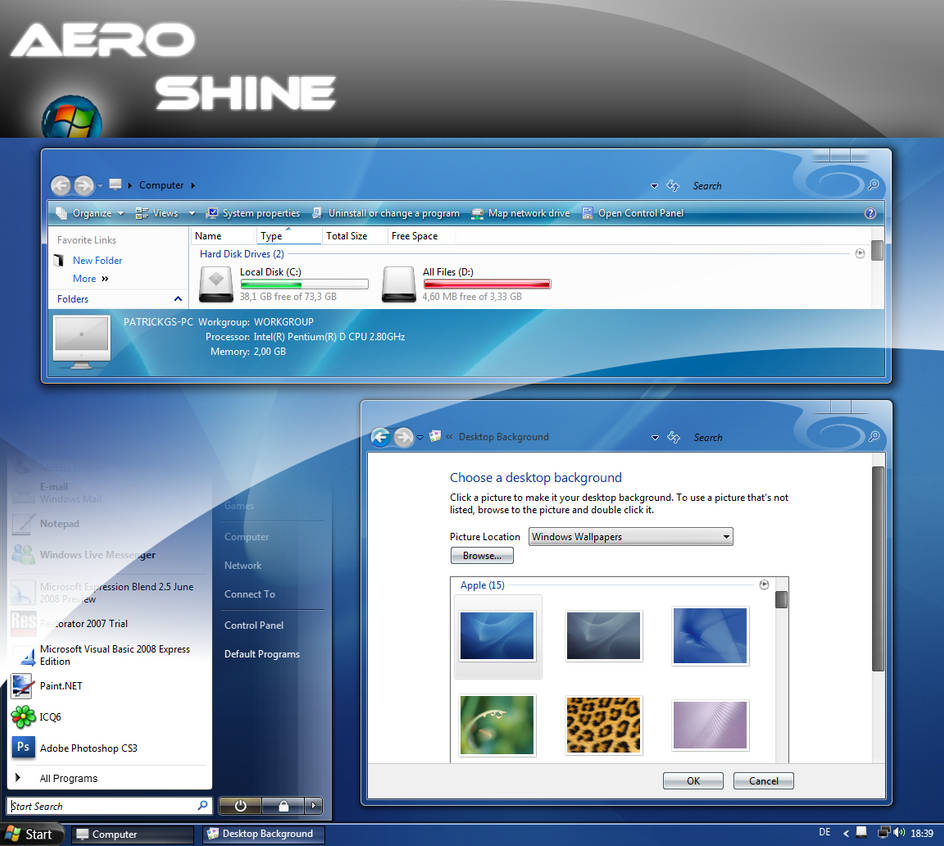Click the network icon in system tray
Viewport: 944px width, 846px height.
[x=883, y=832]
